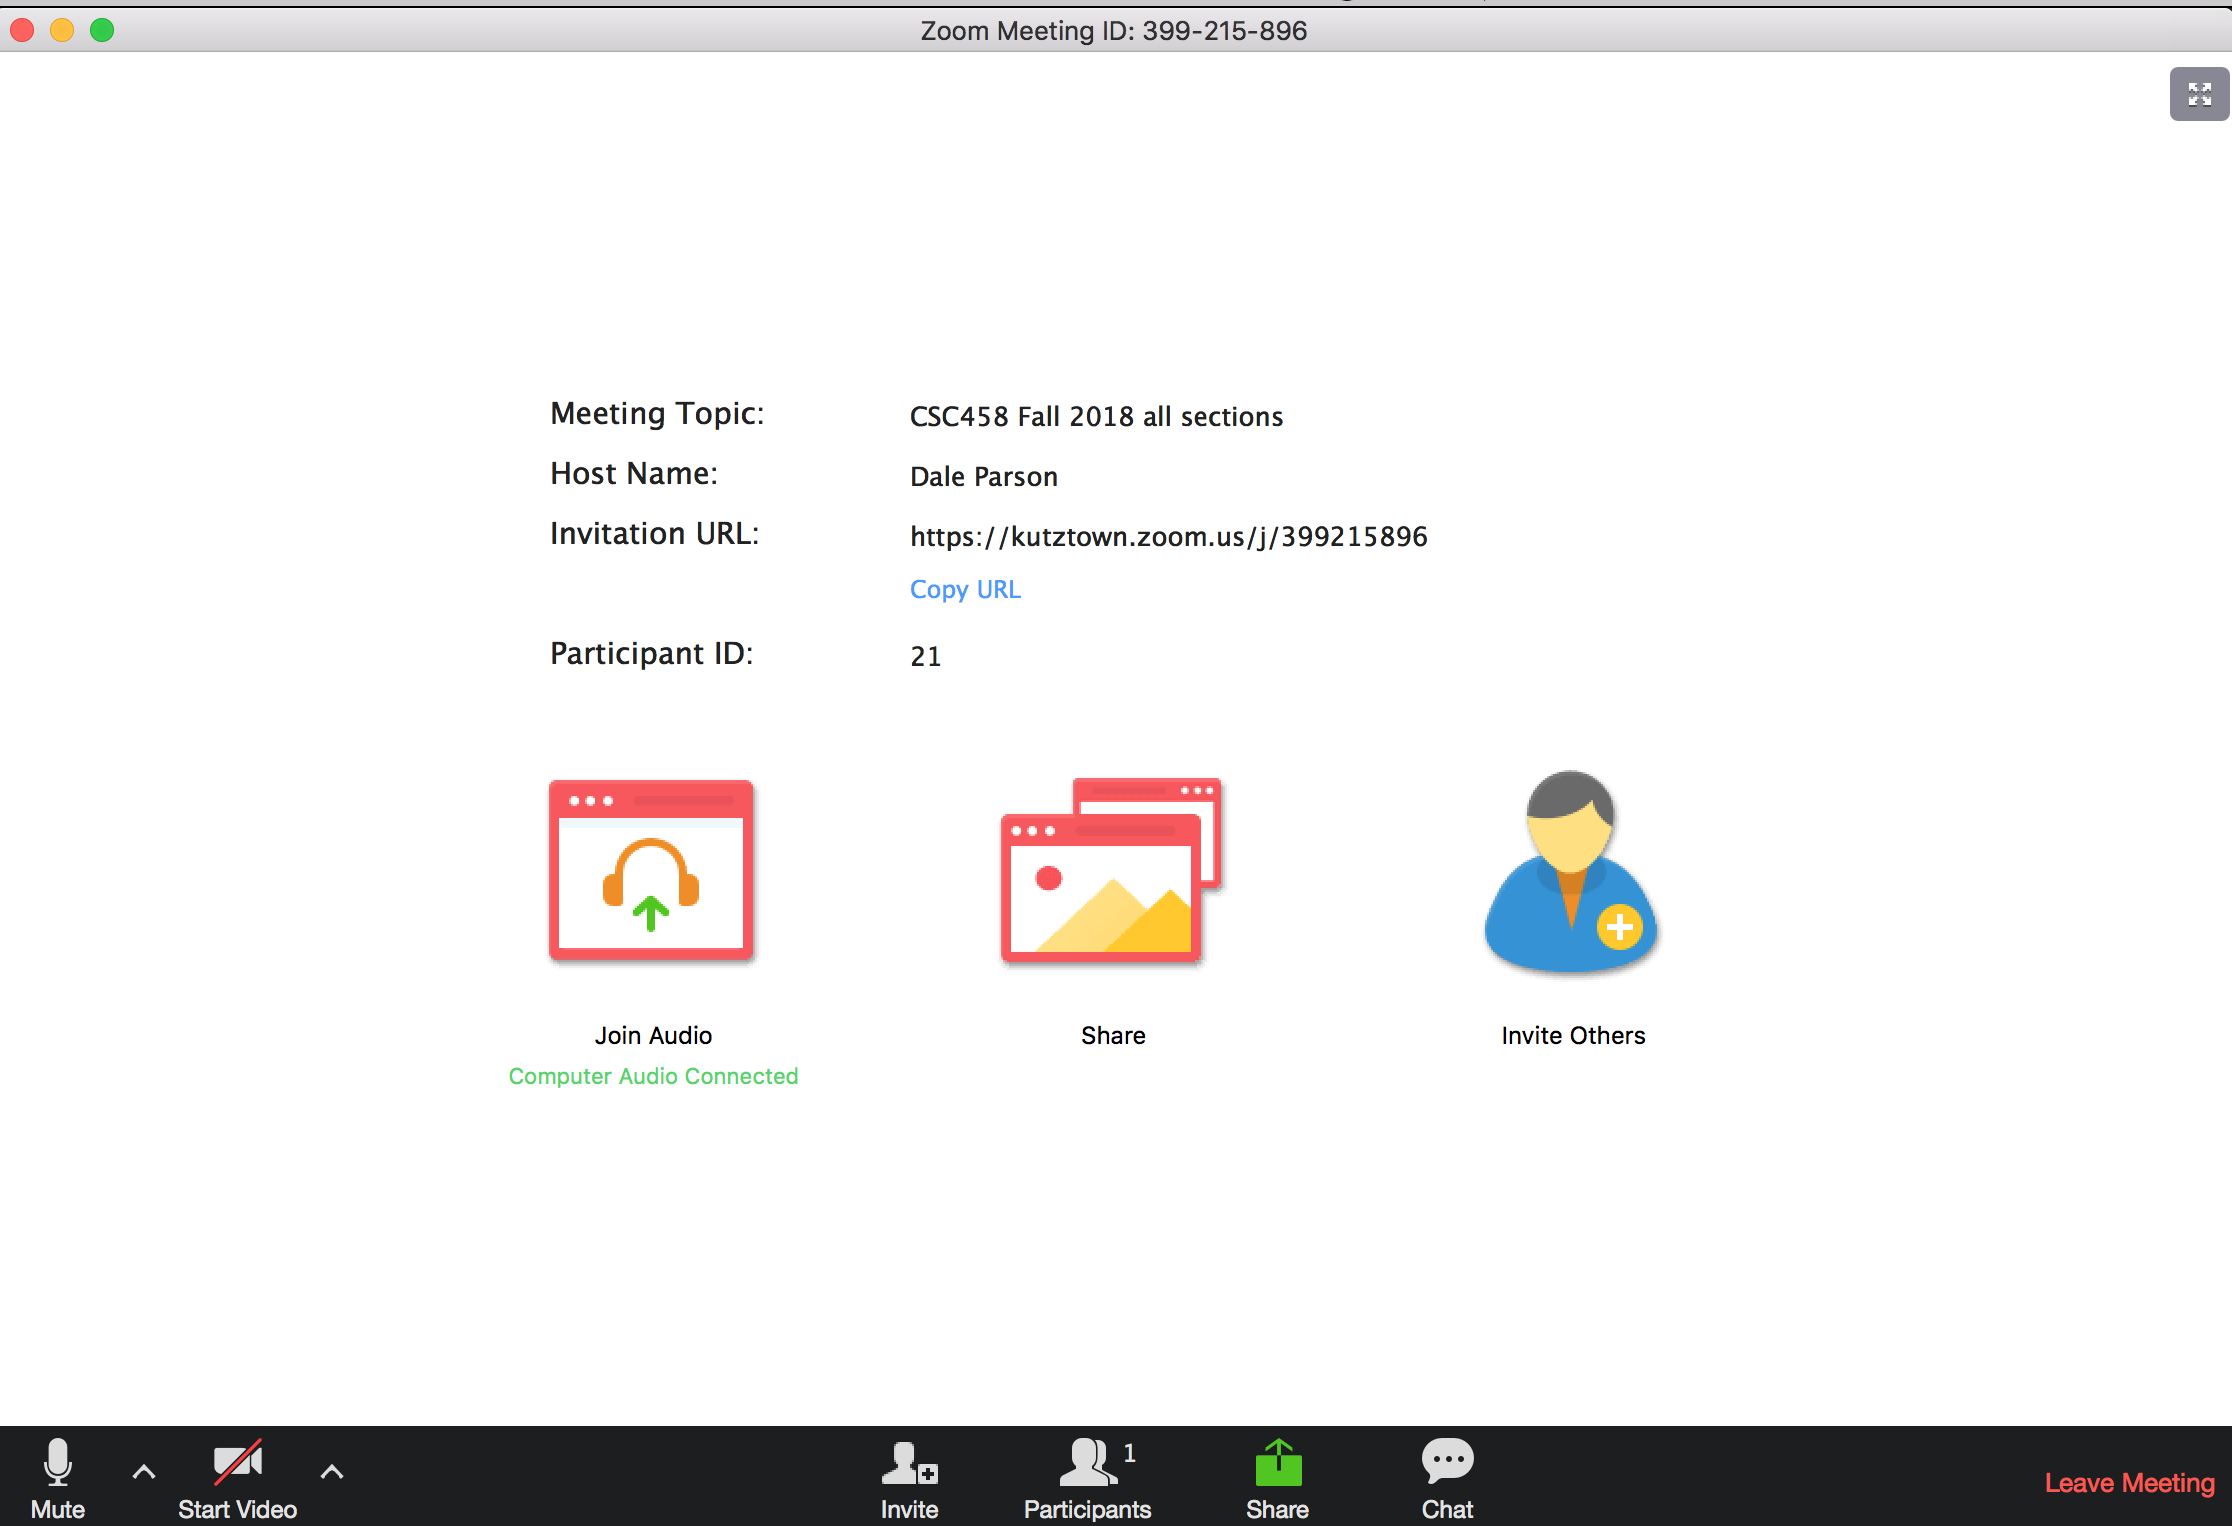Click the Invite Others person icon
This screenshot has width=2232, height=1526.
tap(1571, 872)
